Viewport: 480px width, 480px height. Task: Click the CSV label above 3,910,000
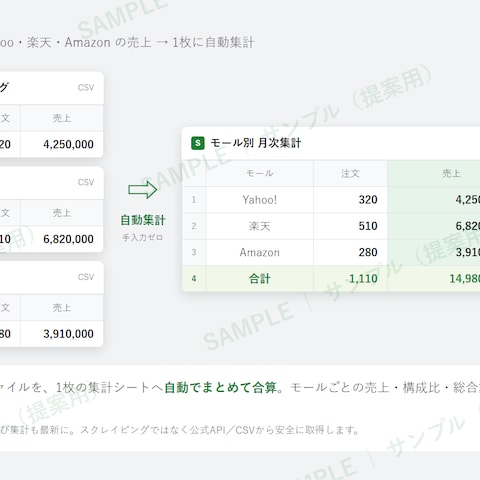click(x=86, y=277)
